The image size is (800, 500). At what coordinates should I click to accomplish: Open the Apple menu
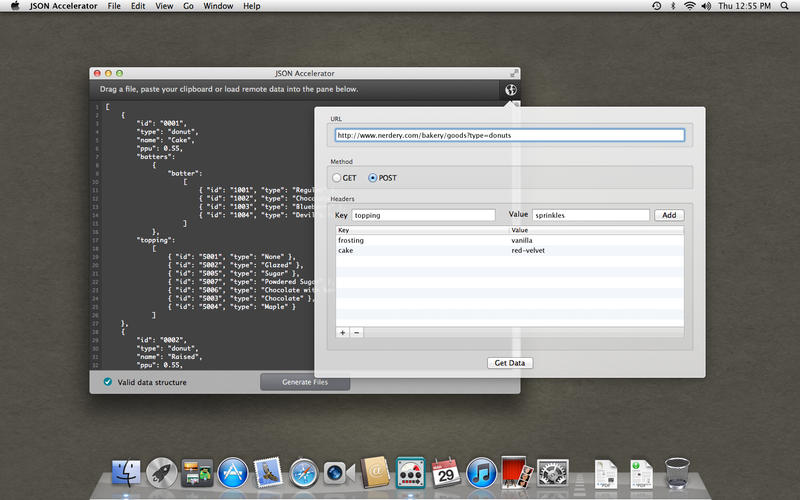(x=15, y=6)
